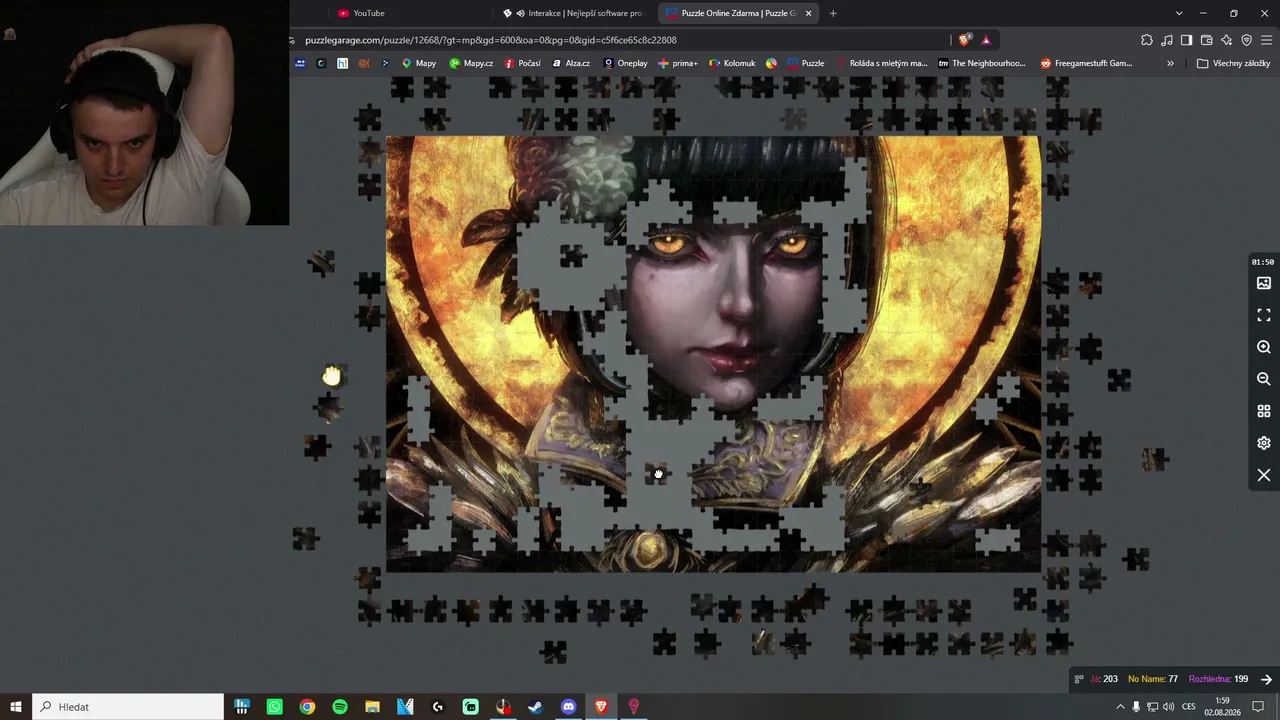Show more bookmarks with the chevron
Image resolution: width=1280 pixels, height=720 pixels.
[1170, 63]
